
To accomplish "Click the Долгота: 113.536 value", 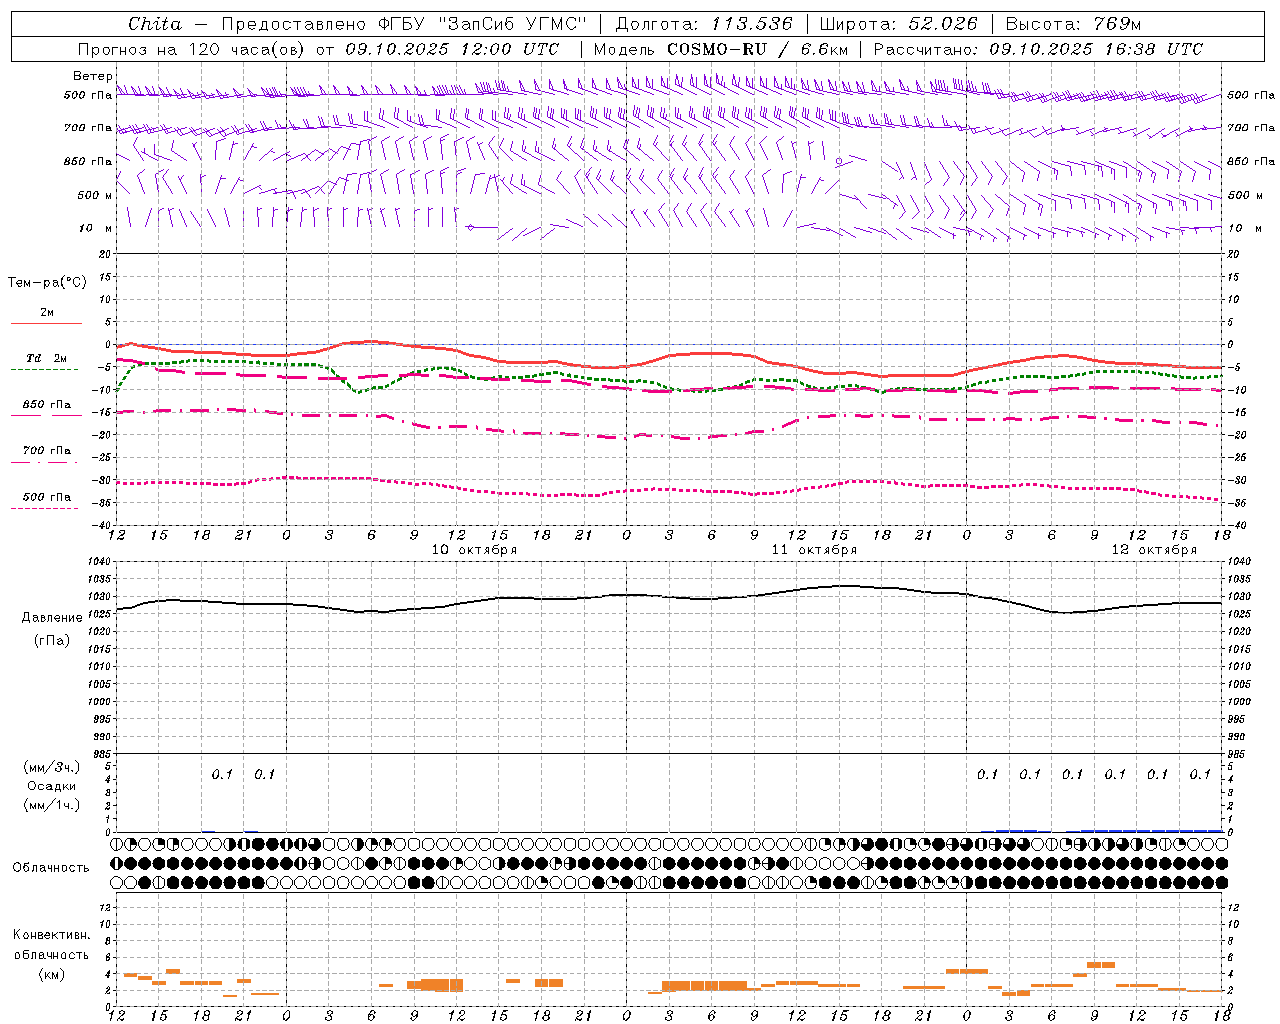I will pyautogui.click(x=704, y=24).
